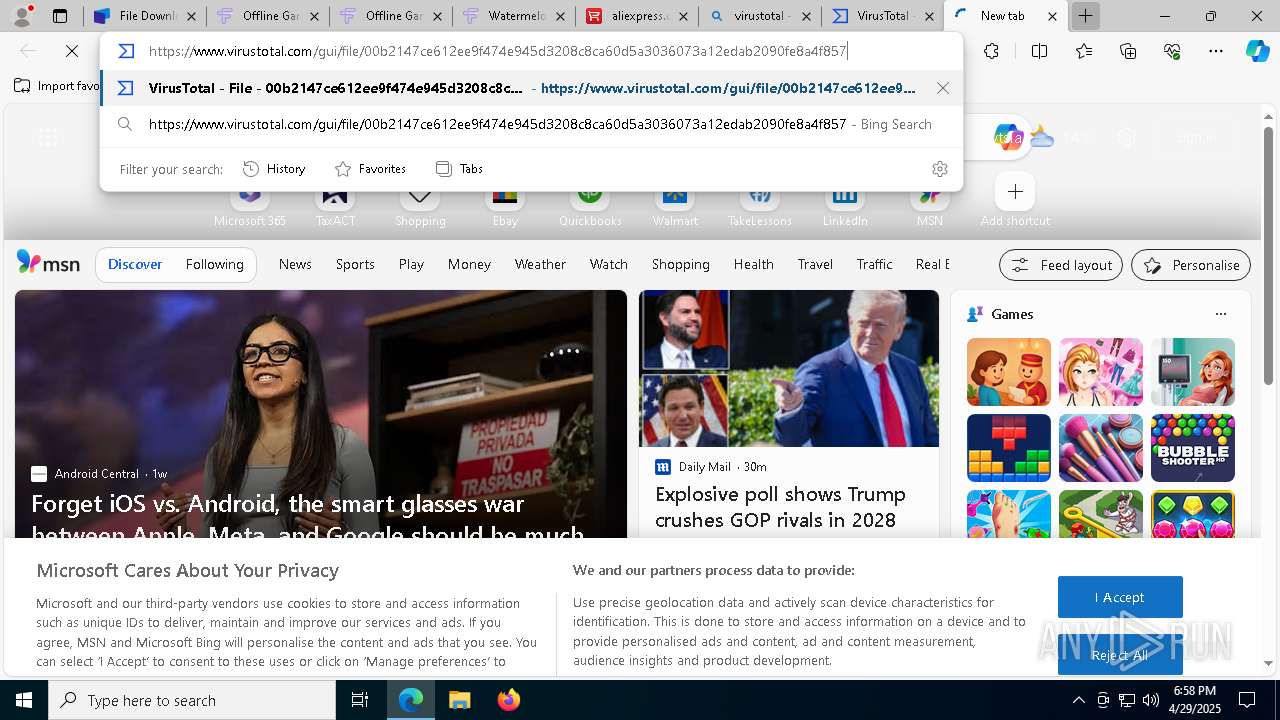Toggle split screen view icon
The height and width of the screenshot is (720, 1280).
pyautogui.click(x=1039, y=51)
